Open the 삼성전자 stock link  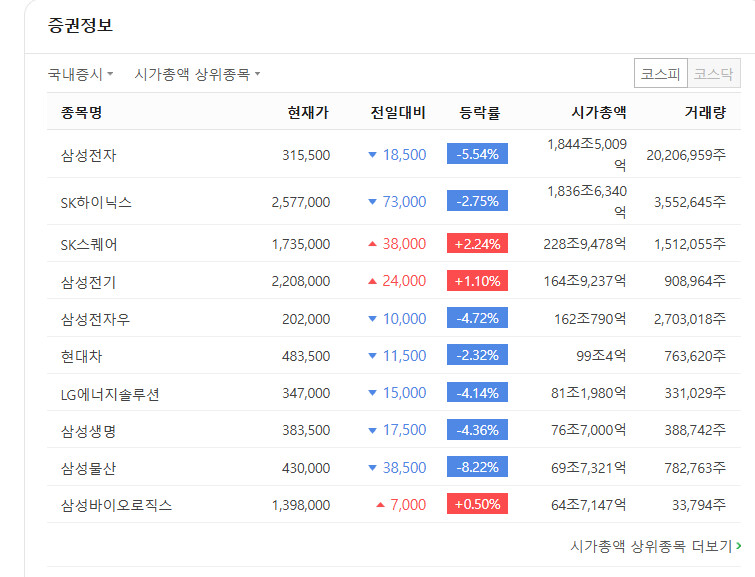89,156
